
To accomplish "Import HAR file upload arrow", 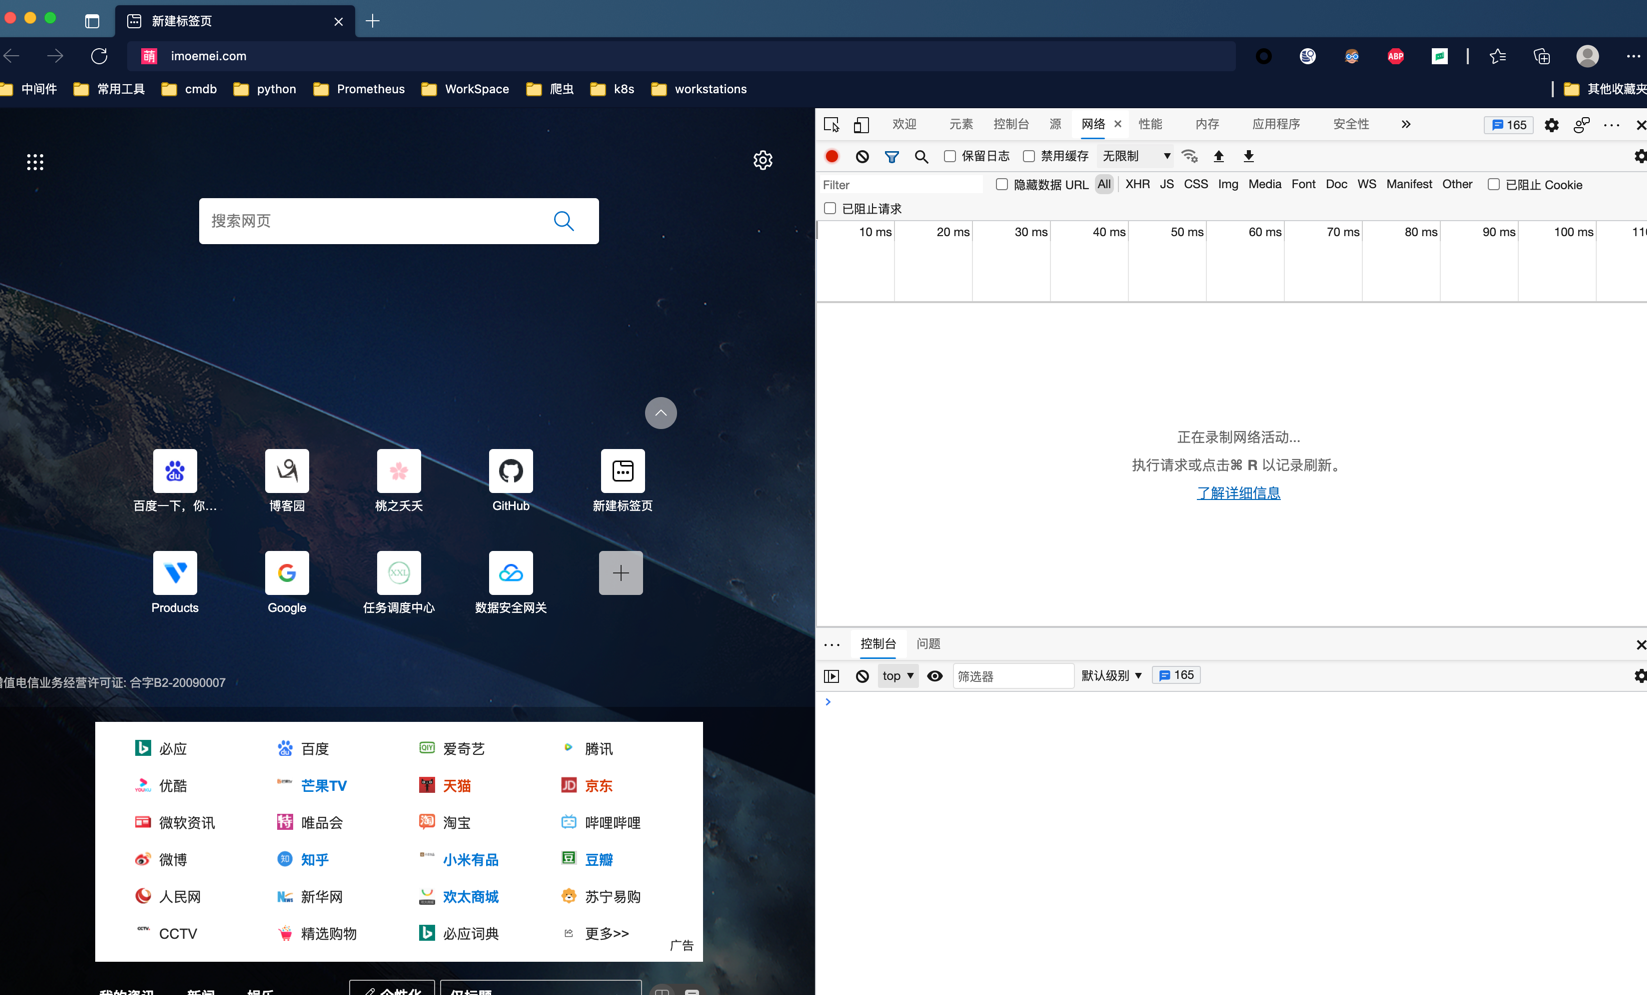I will tap(1219, 156).
